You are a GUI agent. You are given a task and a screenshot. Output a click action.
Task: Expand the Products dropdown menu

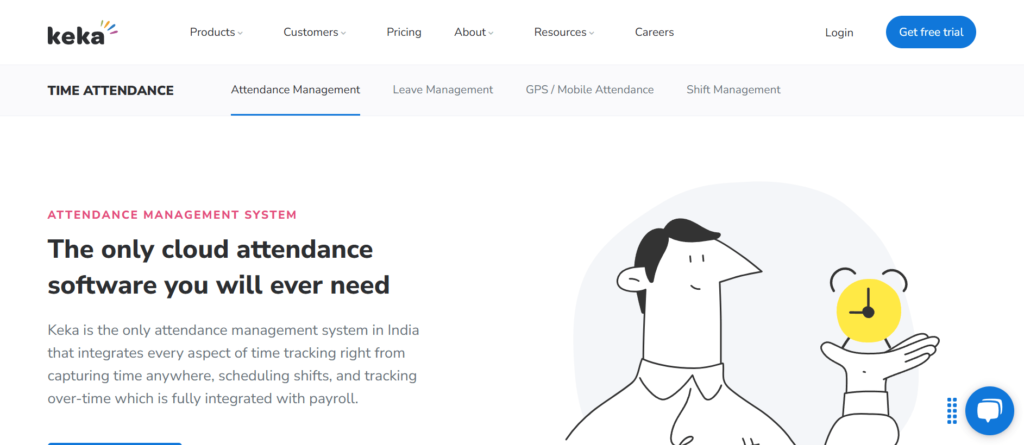pyautogui.click(x=216, y=32)
